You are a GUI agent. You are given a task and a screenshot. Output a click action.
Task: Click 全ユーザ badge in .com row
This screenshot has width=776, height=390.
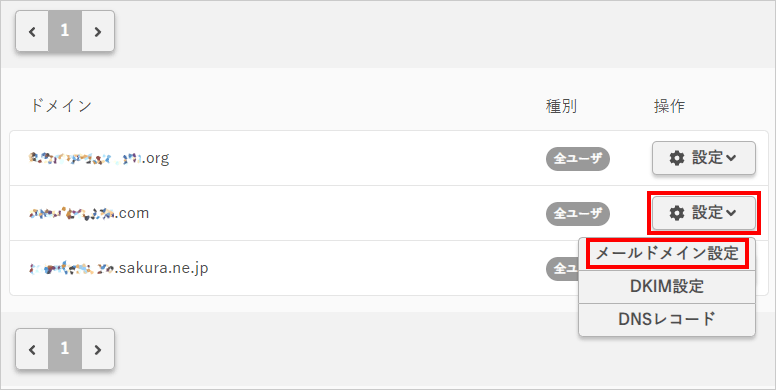[x=578, y=213]
